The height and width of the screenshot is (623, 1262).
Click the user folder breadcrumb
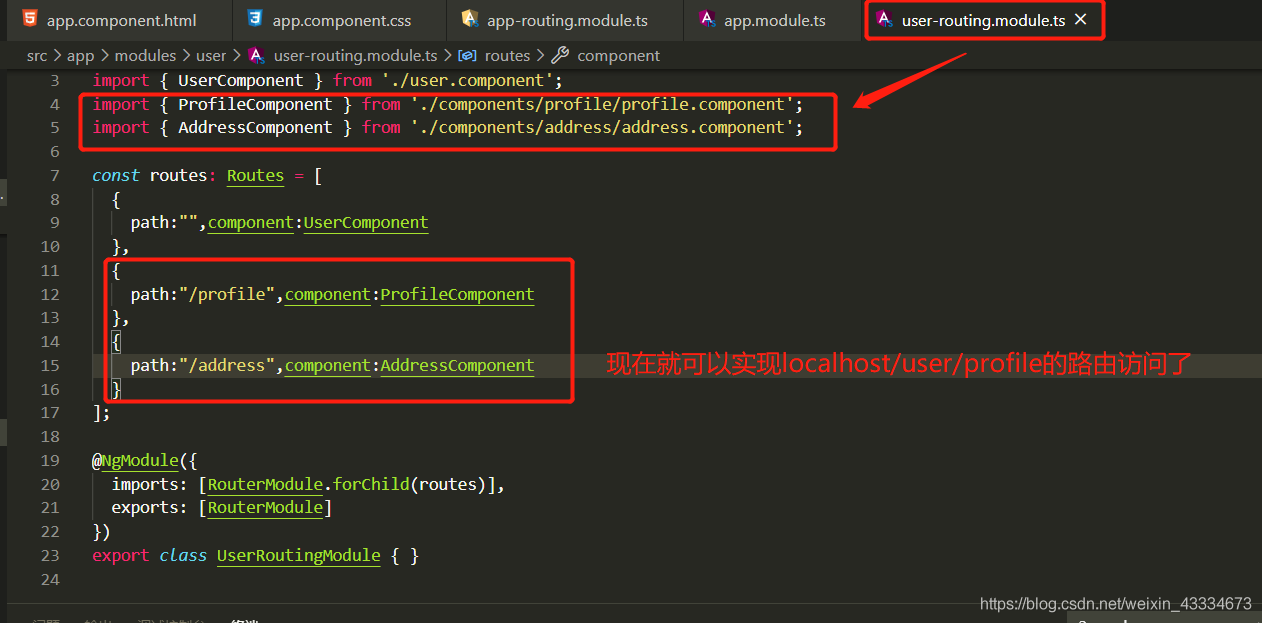click(211, 56)
